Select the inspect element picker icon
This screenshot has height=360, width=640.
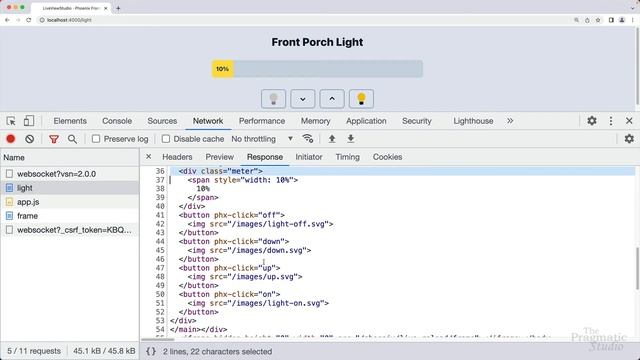pos(11,121)
